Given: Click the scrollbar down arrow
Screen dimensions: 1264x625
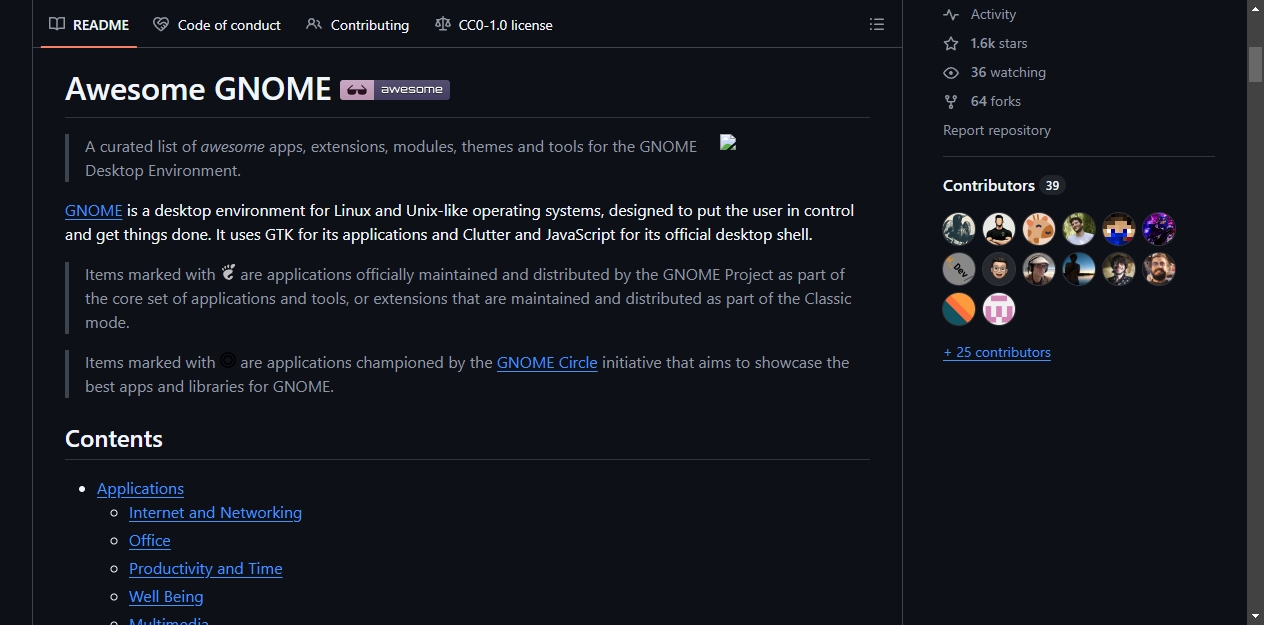Looking at the screenshot, I should click(x=1255, y=616).
